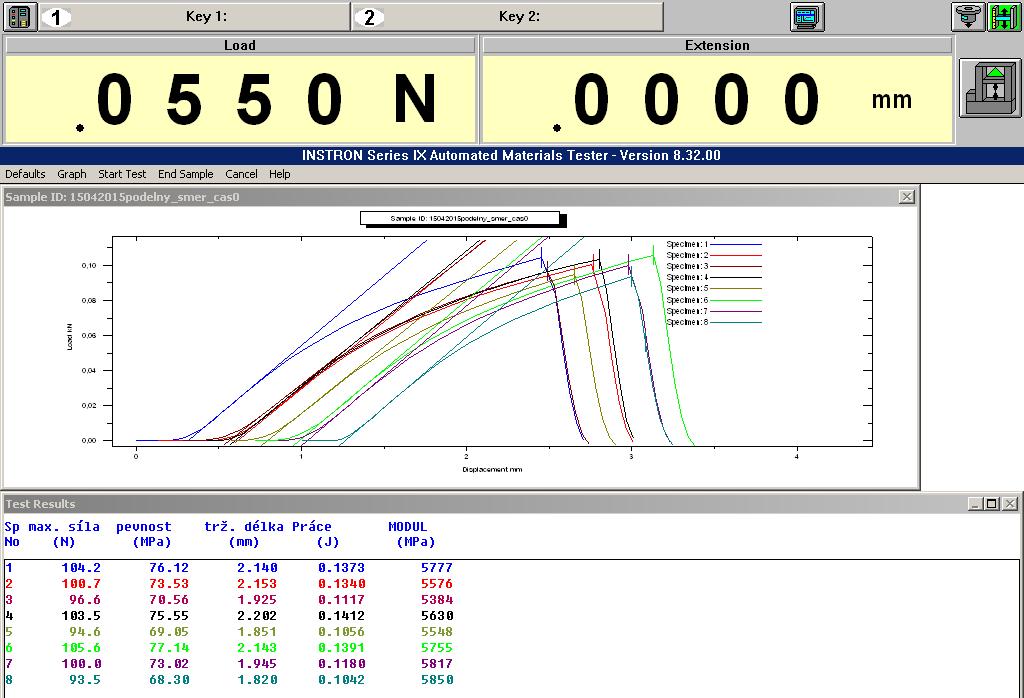This screenshot has height=698, width=1024.
Task: Click the load frame machine icon
Action: click(989, 88)
